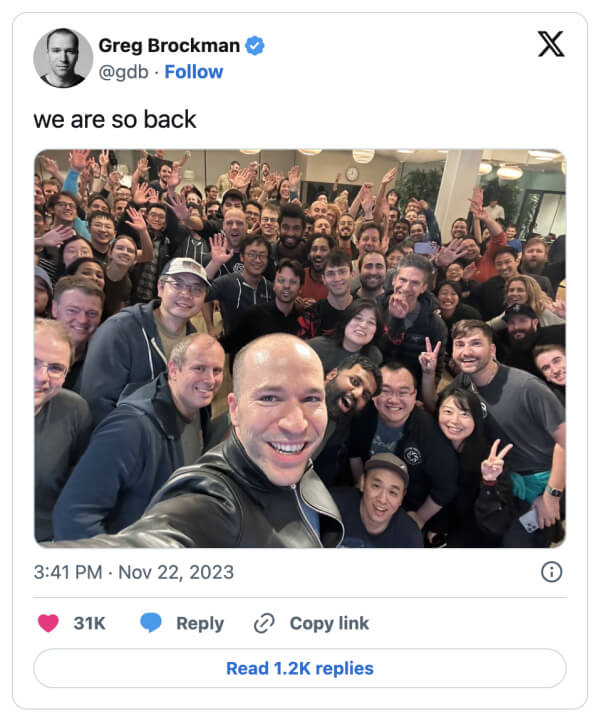Click the Reply text label
Viewport: 600px width, 719px height.
point(200,624)
